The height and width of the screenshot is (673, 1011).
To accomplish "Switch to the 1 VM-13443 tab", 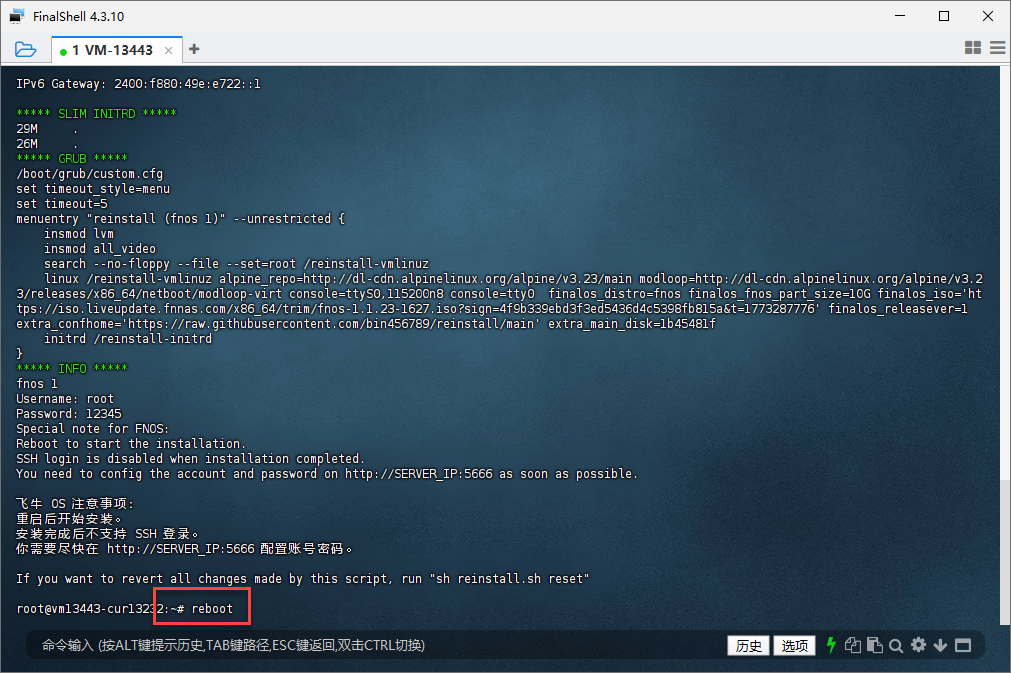I will tap(112, 50).
